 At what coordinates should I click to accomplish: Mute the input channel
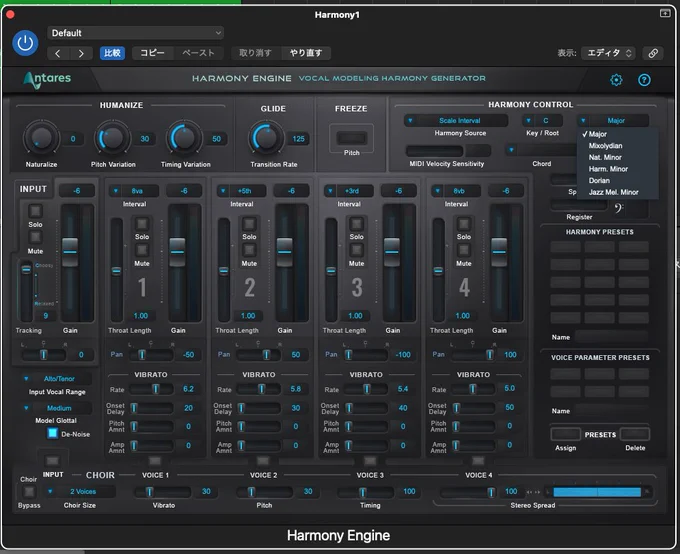[35, 237]
